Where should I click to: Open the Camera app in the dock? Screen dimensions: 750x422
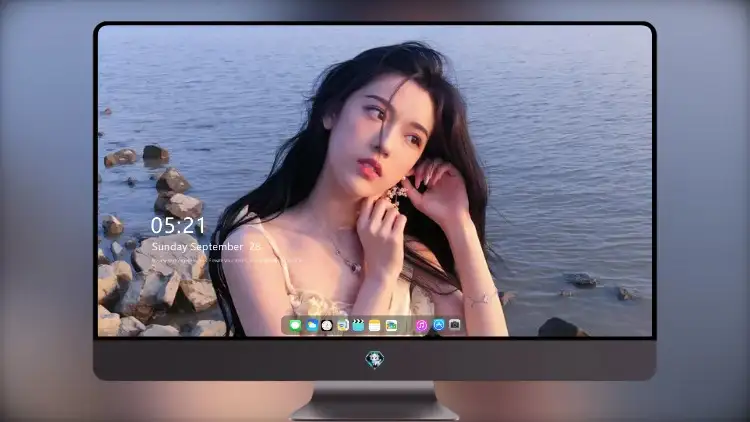455,325
